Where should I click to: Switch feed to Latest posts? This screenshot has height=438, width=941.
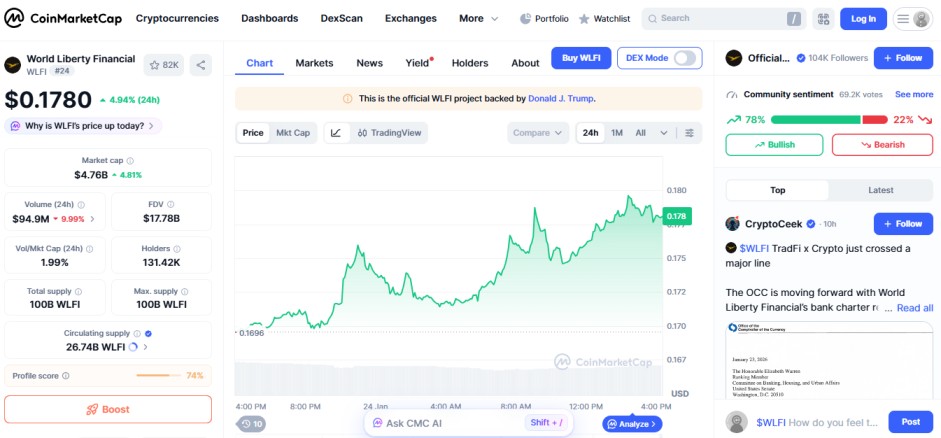tap(880, 190)
